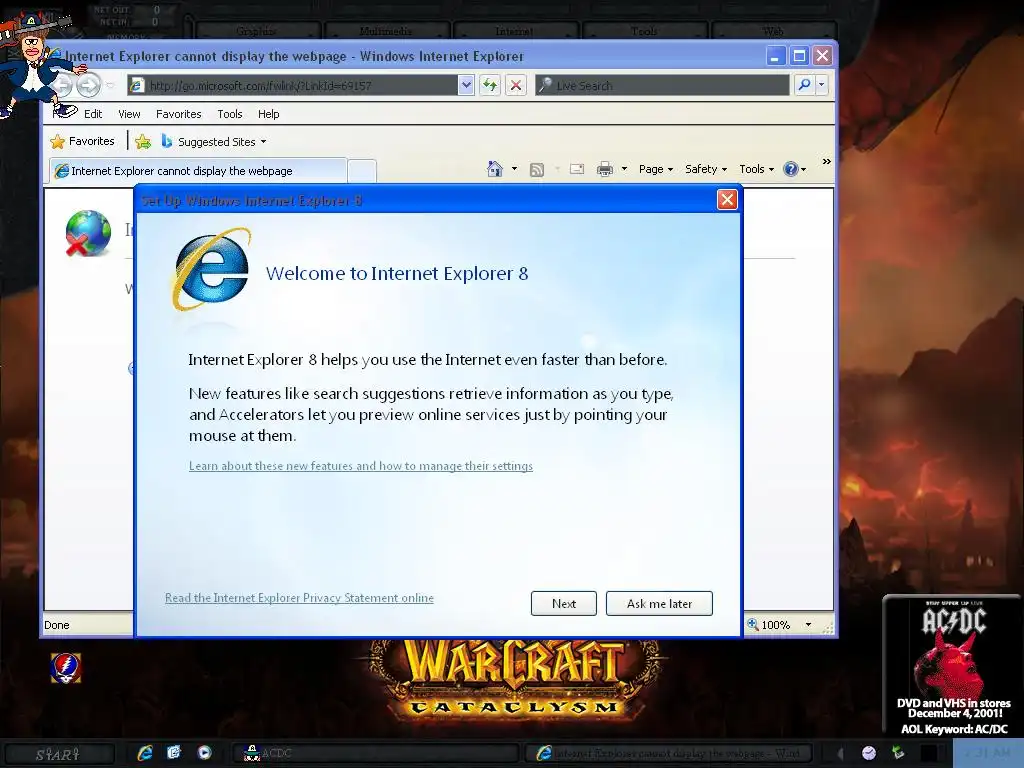The height and width of the screenshot is (768, 1024).
Task: Open the Favorites star button
Action: click(x=83, y=141)
